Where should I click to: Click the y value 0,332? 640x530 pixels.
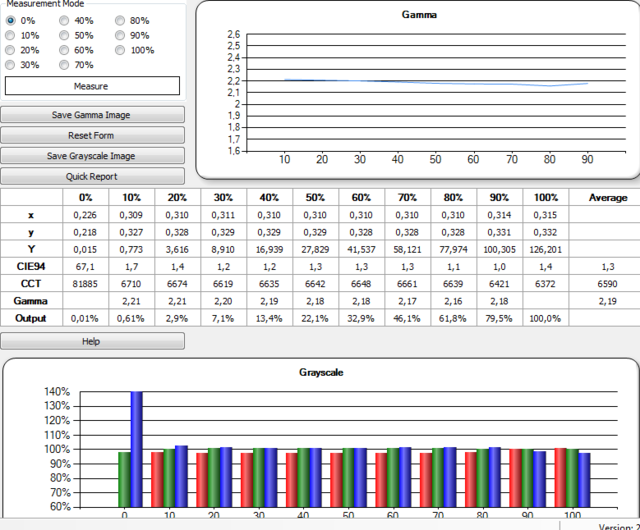tap(545, 232)
